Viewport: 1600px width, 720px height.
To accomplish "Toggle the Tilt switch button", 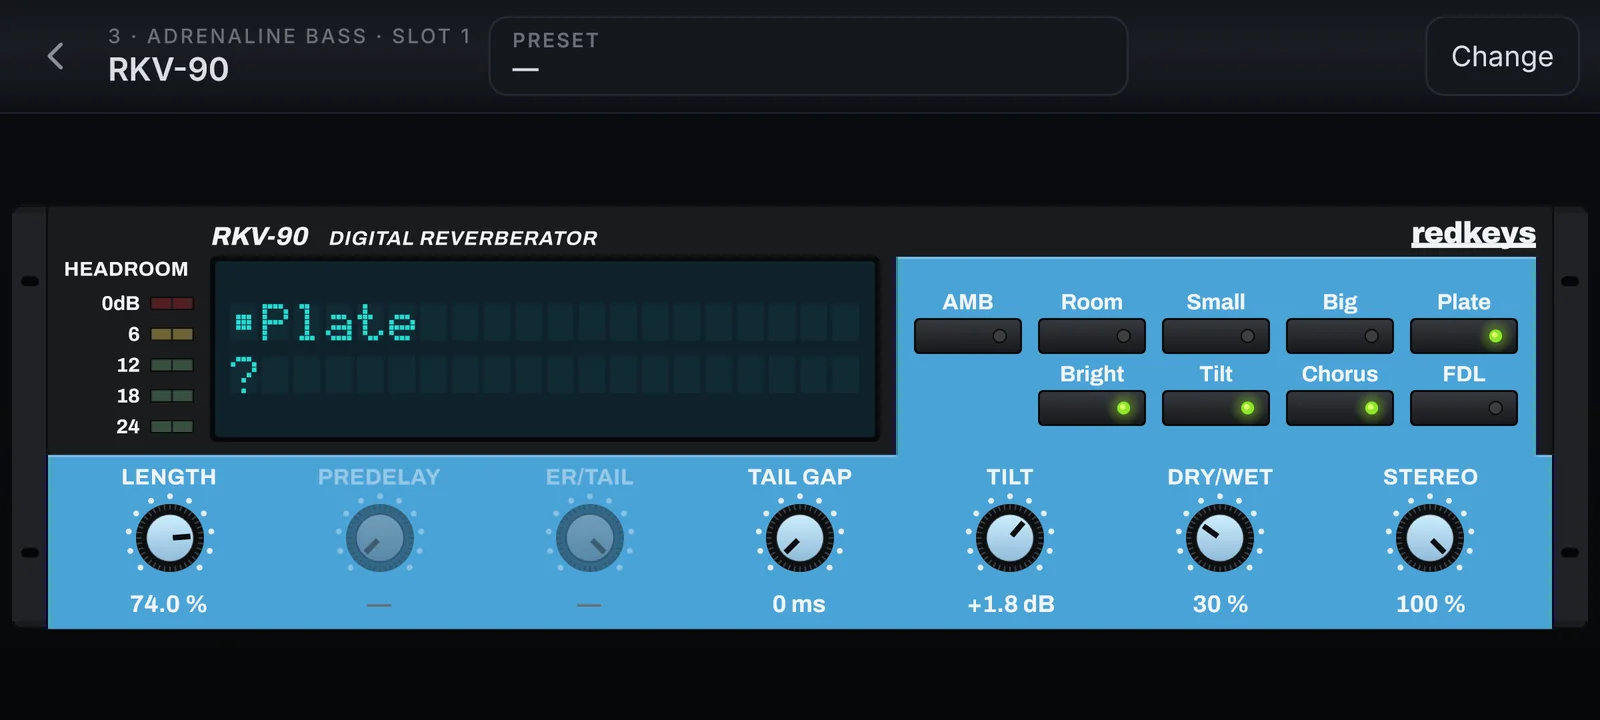I will pos(1216,408).
